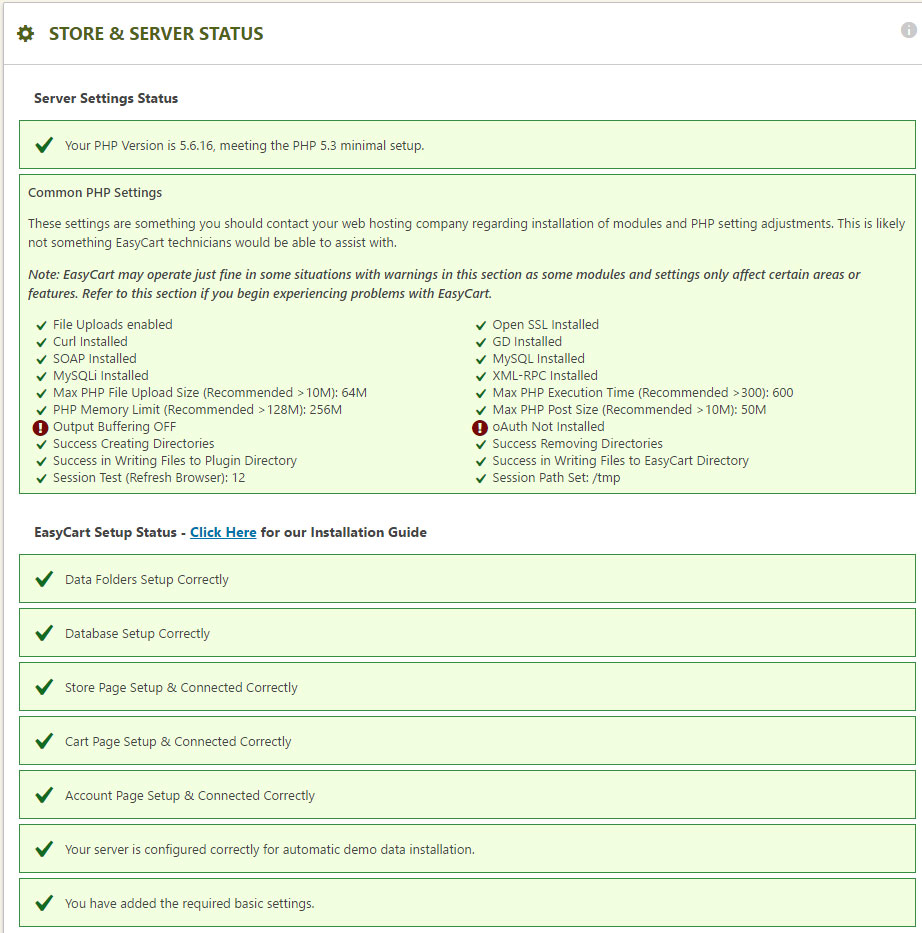922x933 pixels.
Task: Click the checkmark beside Max PHP Execution Time
Action: [481, 393]
